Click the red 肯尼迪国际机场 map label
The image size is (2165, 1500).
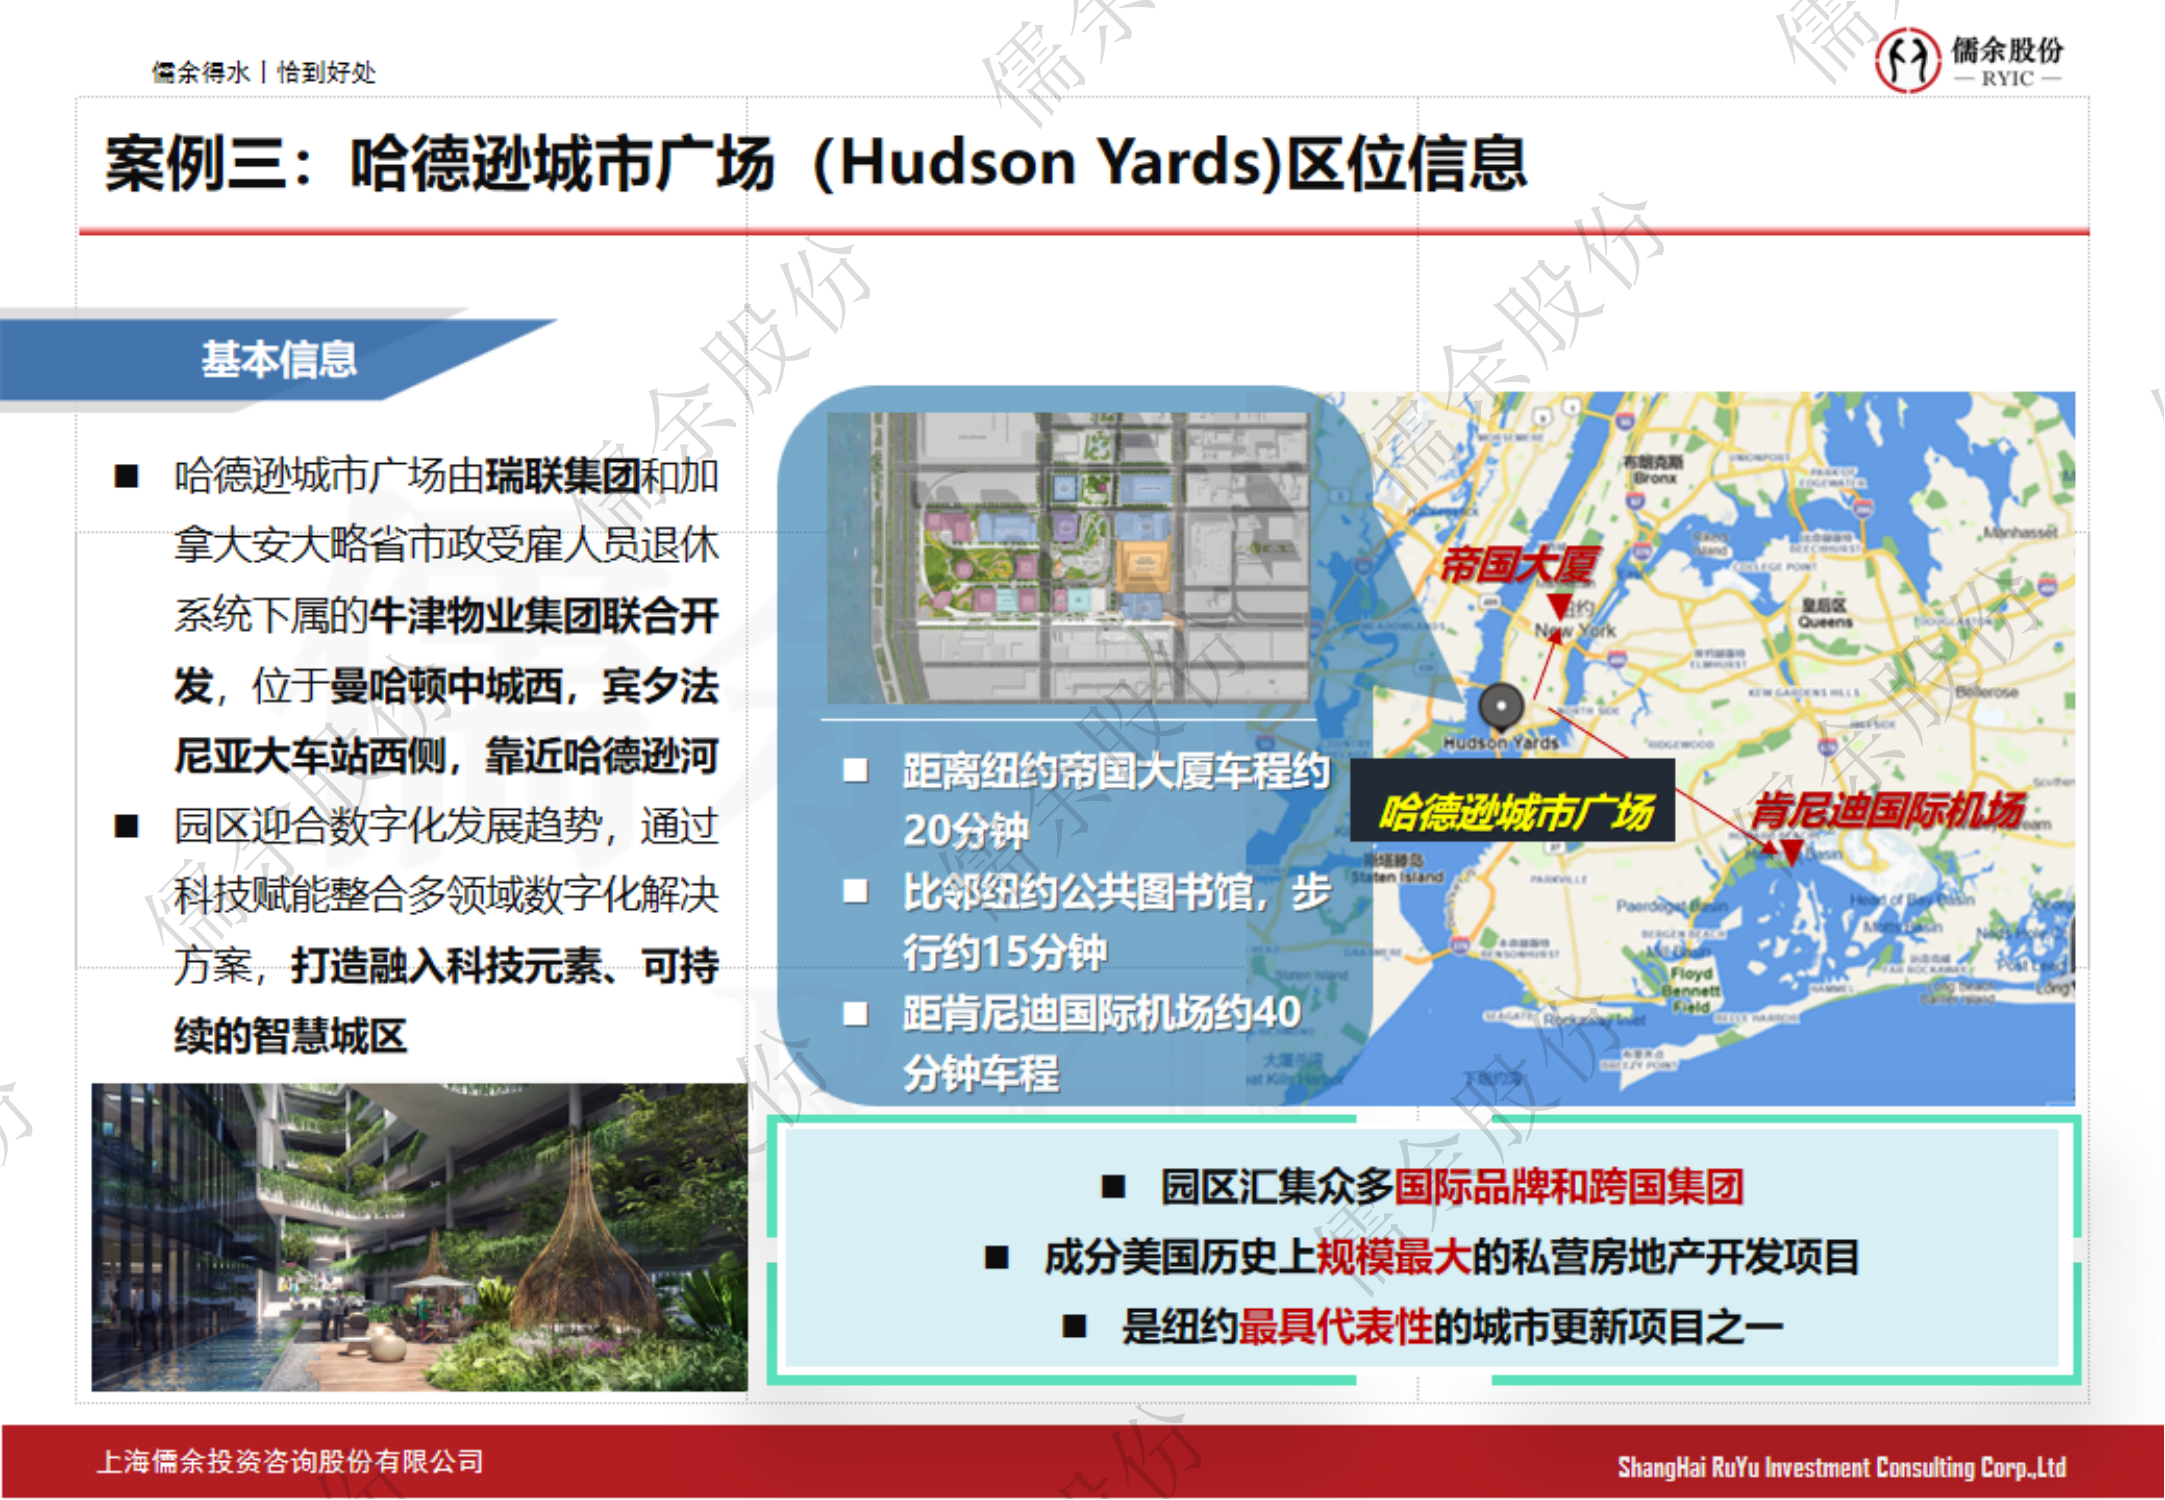point(1887,809)
